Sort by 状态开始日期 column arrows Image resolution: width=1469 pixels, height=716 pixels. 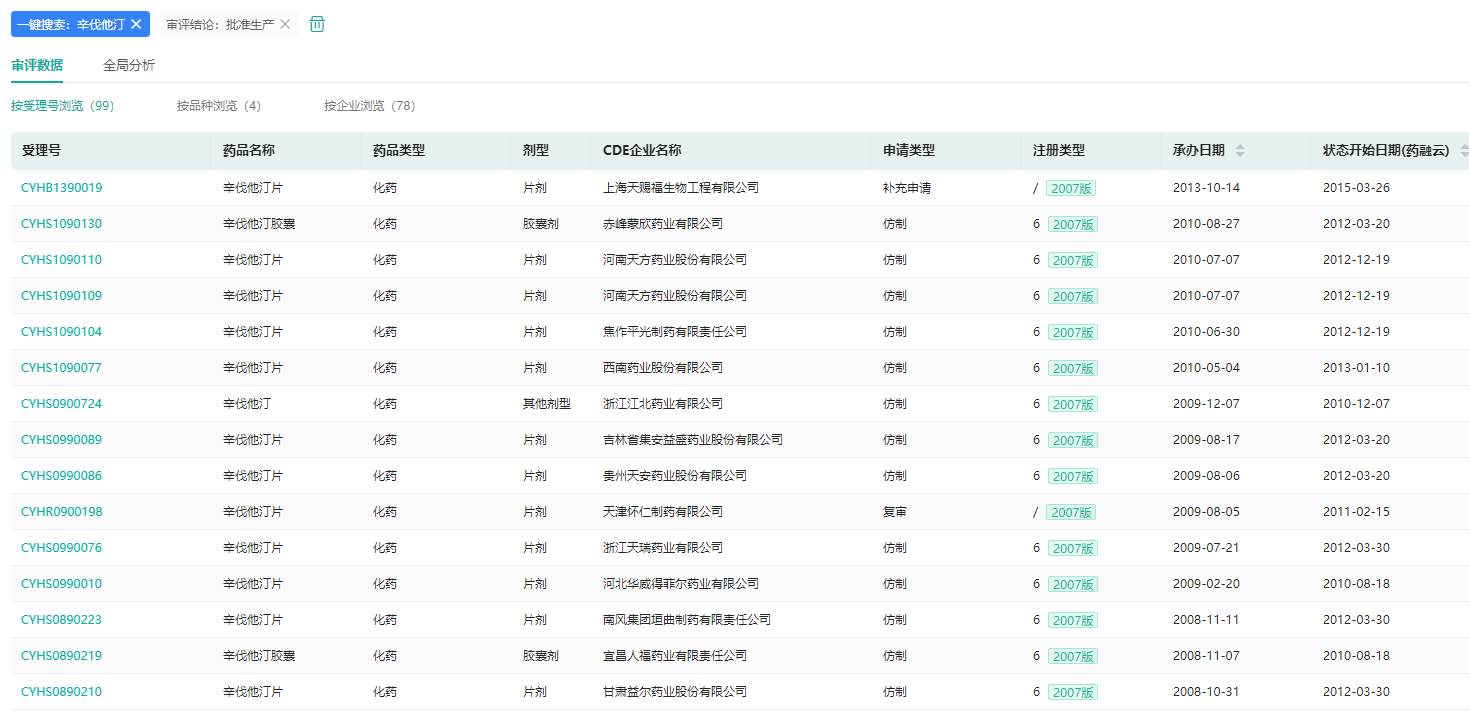tap(1464, 151)
